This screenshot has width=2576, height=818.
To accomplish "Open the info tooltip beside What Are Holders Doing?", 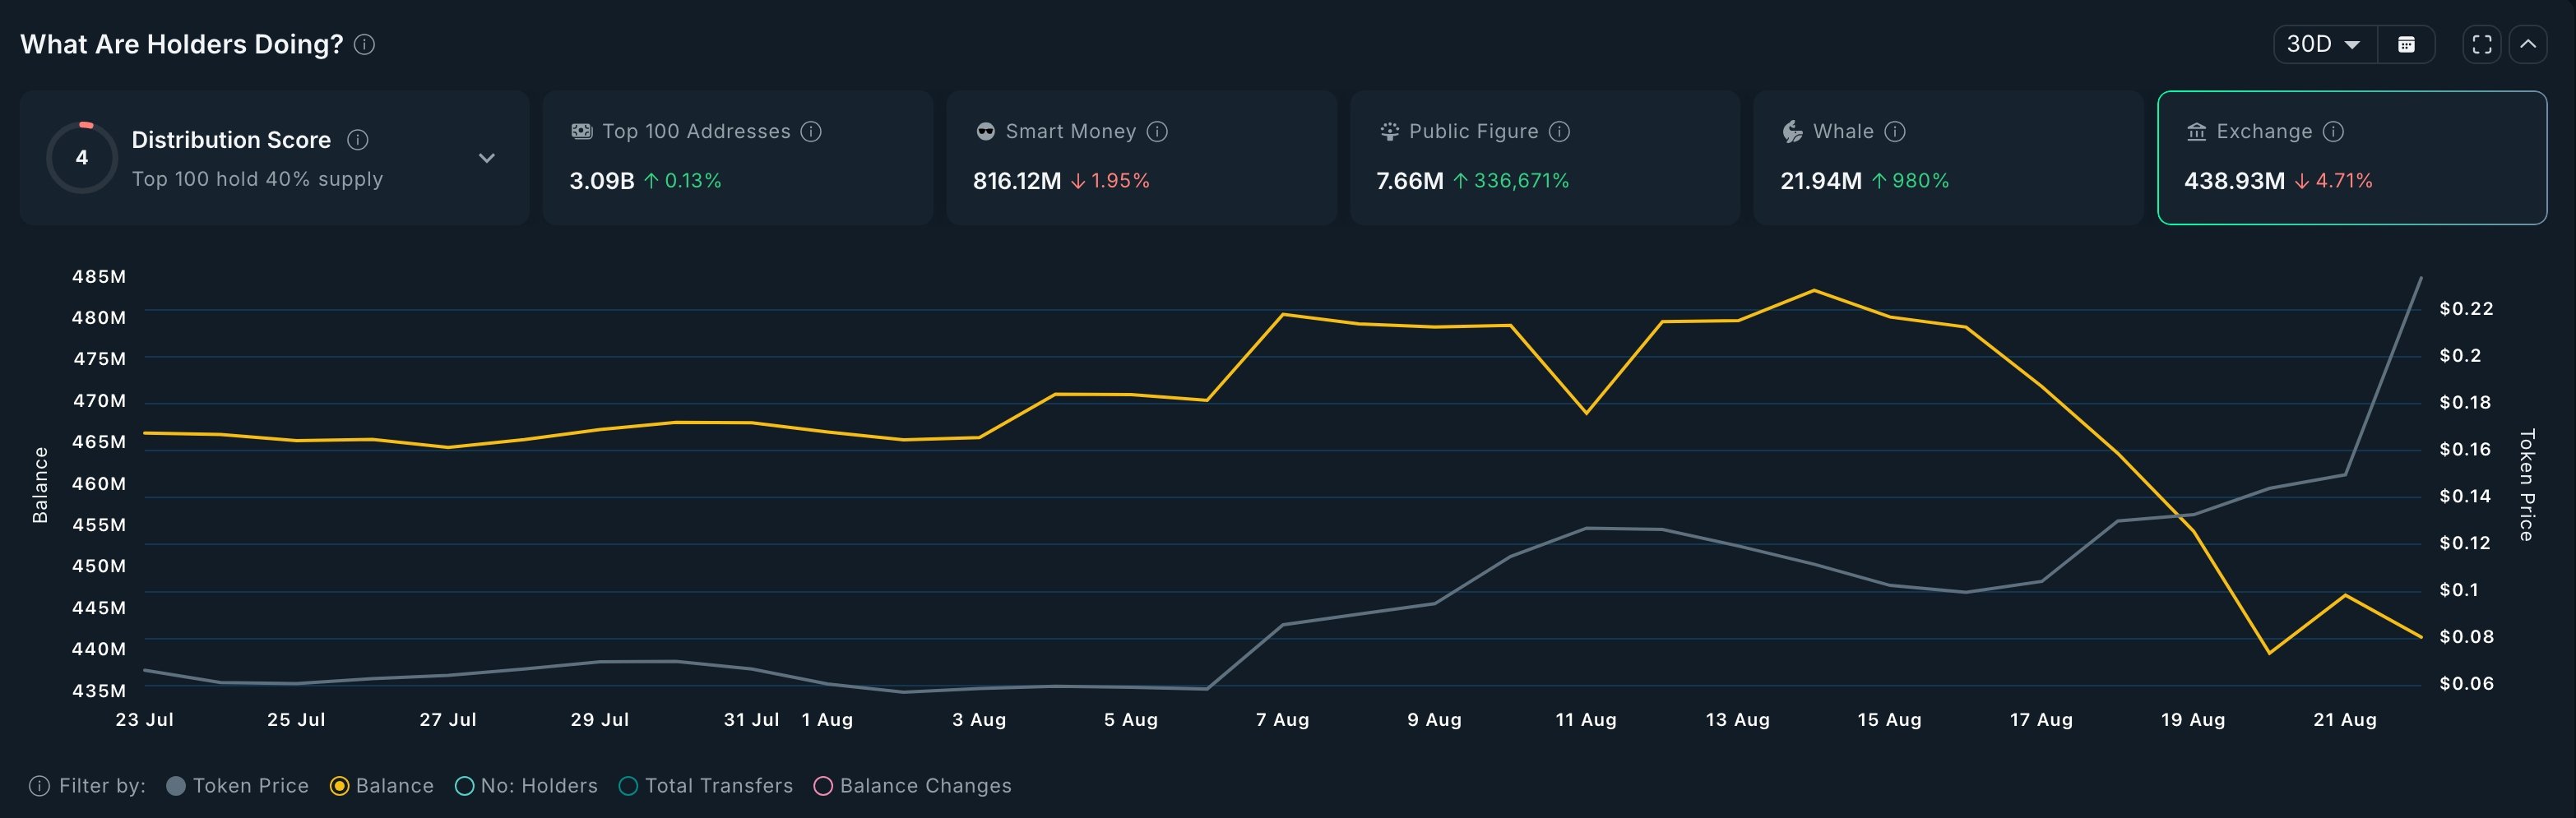I will pos(366,45).
